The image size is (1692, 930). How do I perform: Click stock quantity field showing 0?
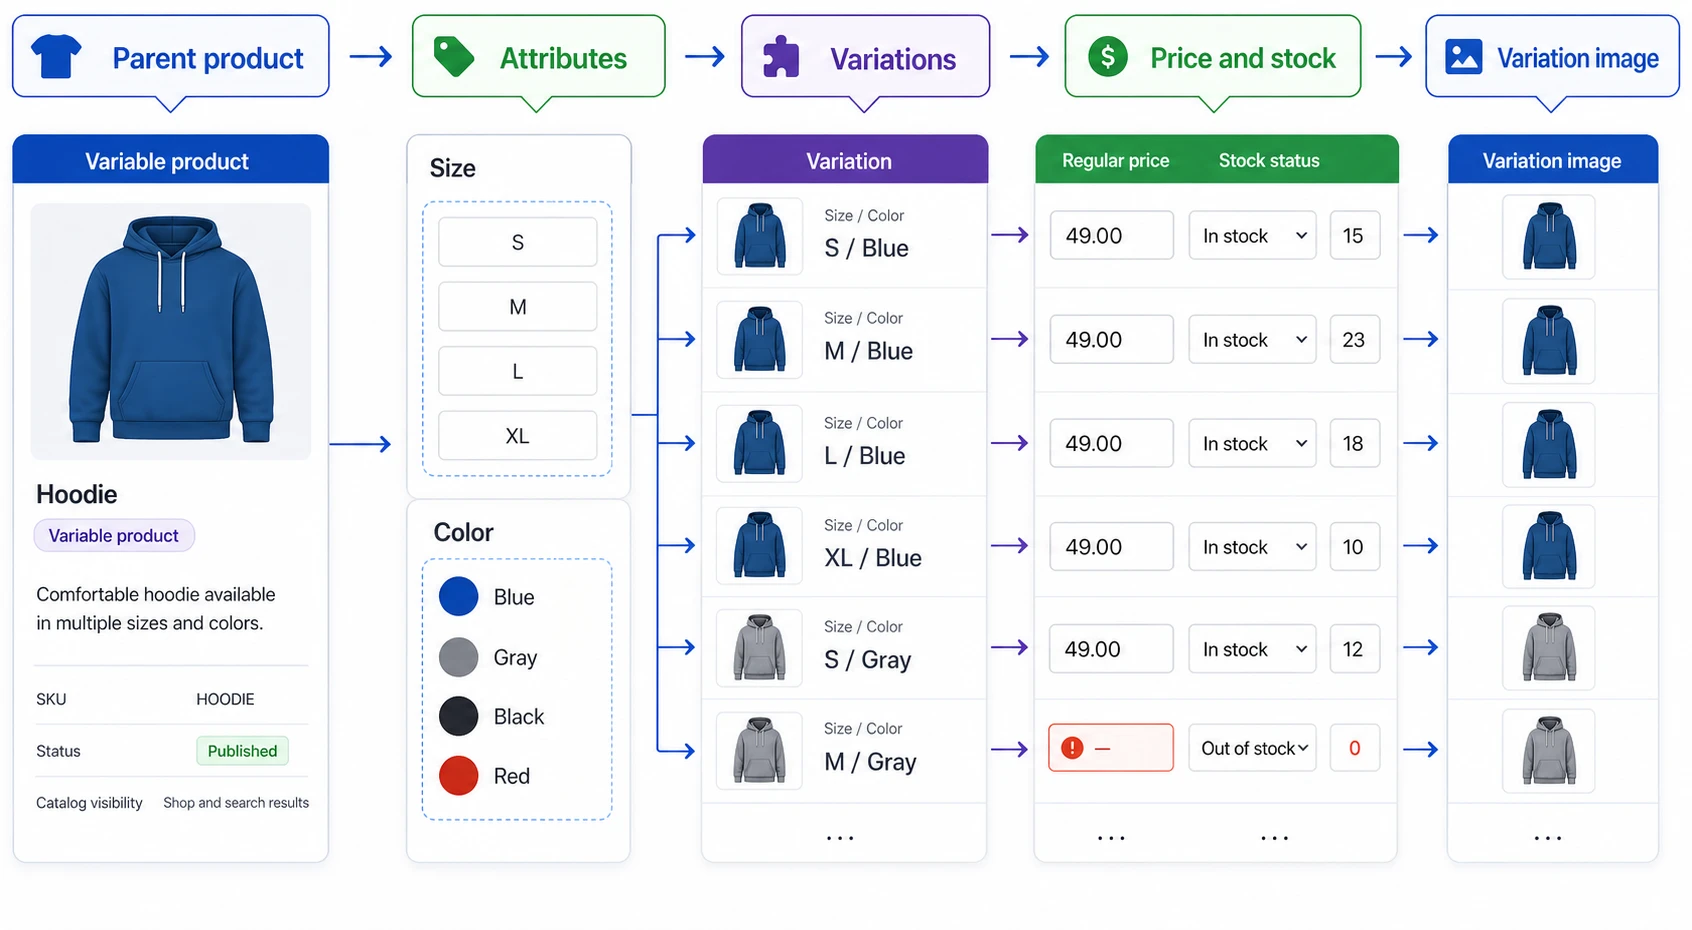click(x=1354, y=748)
